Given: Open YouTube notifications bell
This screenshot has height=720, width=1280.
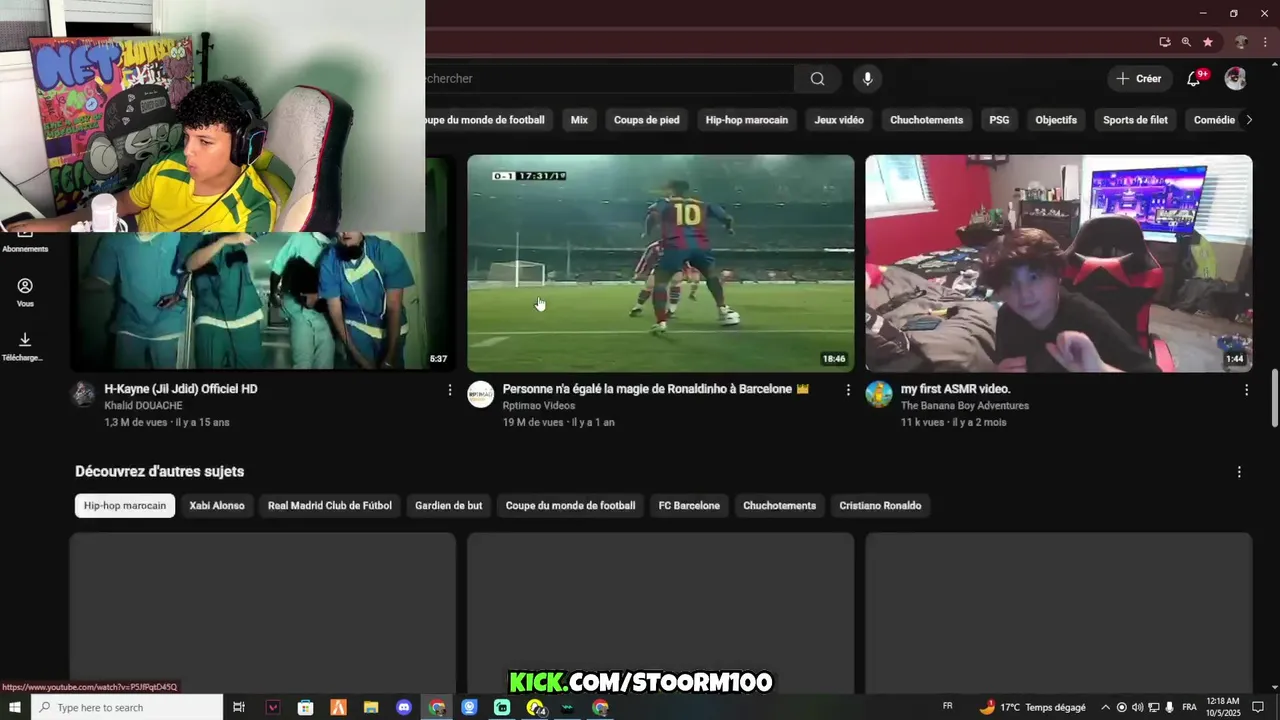Looking at the screenshot, I should coord(1193,79).
